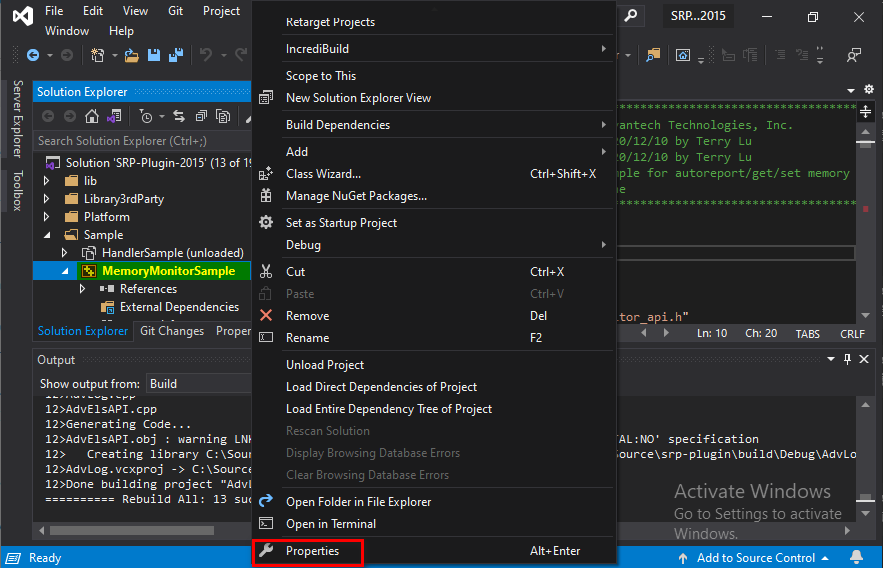This screenshot has width=883, height=568.
Task: Click the search magnifier icon in title bar
Action: click(631, 16)
